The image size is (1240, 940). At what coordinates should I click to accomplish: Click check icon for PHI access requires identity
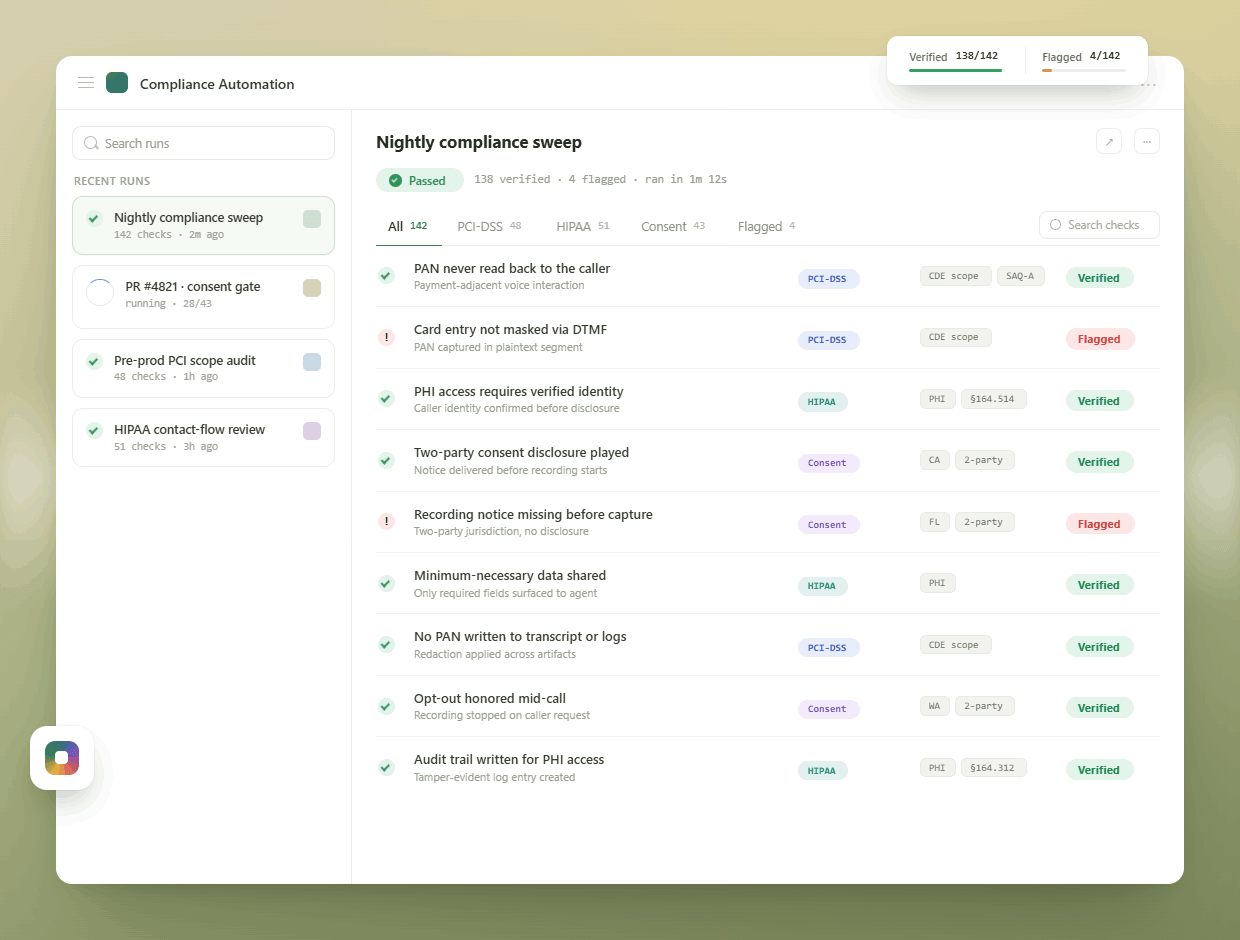tap(386, 398)
